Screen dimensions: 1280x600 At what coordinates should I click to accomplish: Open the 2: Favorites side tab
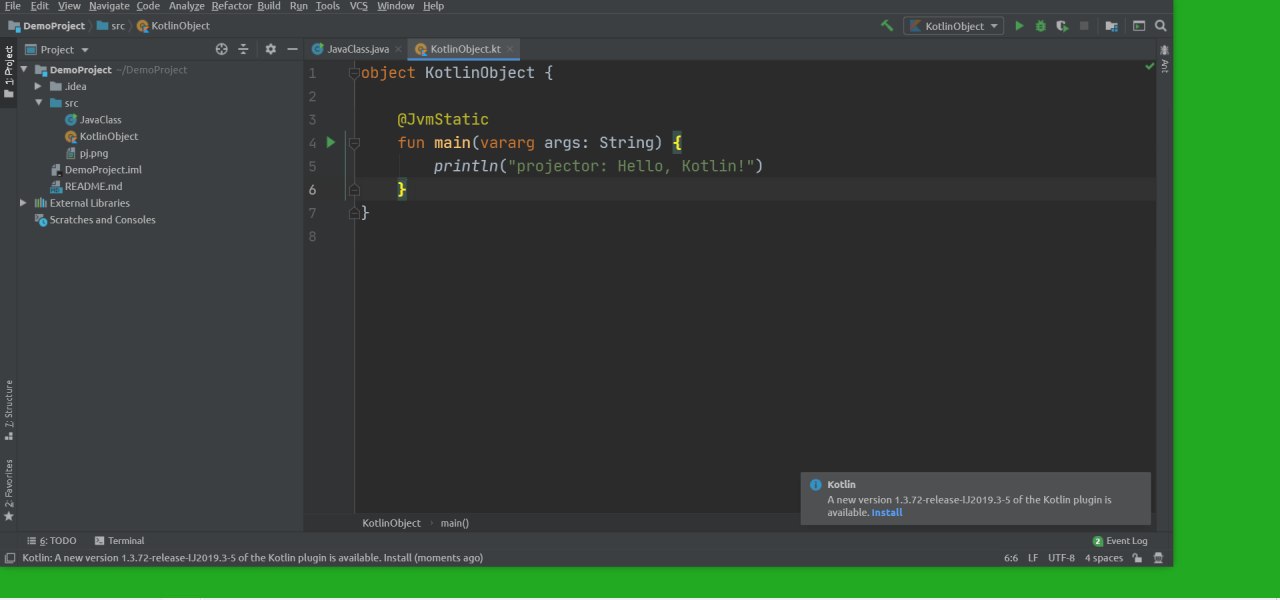point(8,490)
